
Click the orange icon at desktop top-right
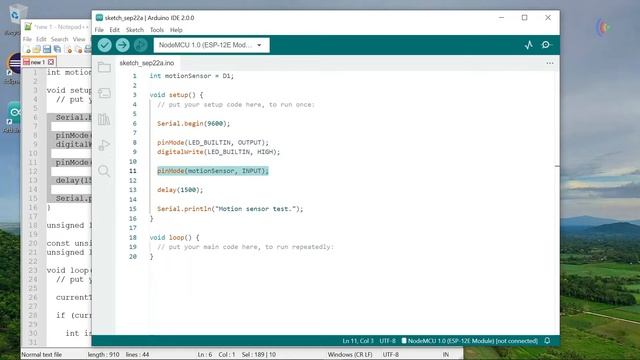[x=604, y=27]
